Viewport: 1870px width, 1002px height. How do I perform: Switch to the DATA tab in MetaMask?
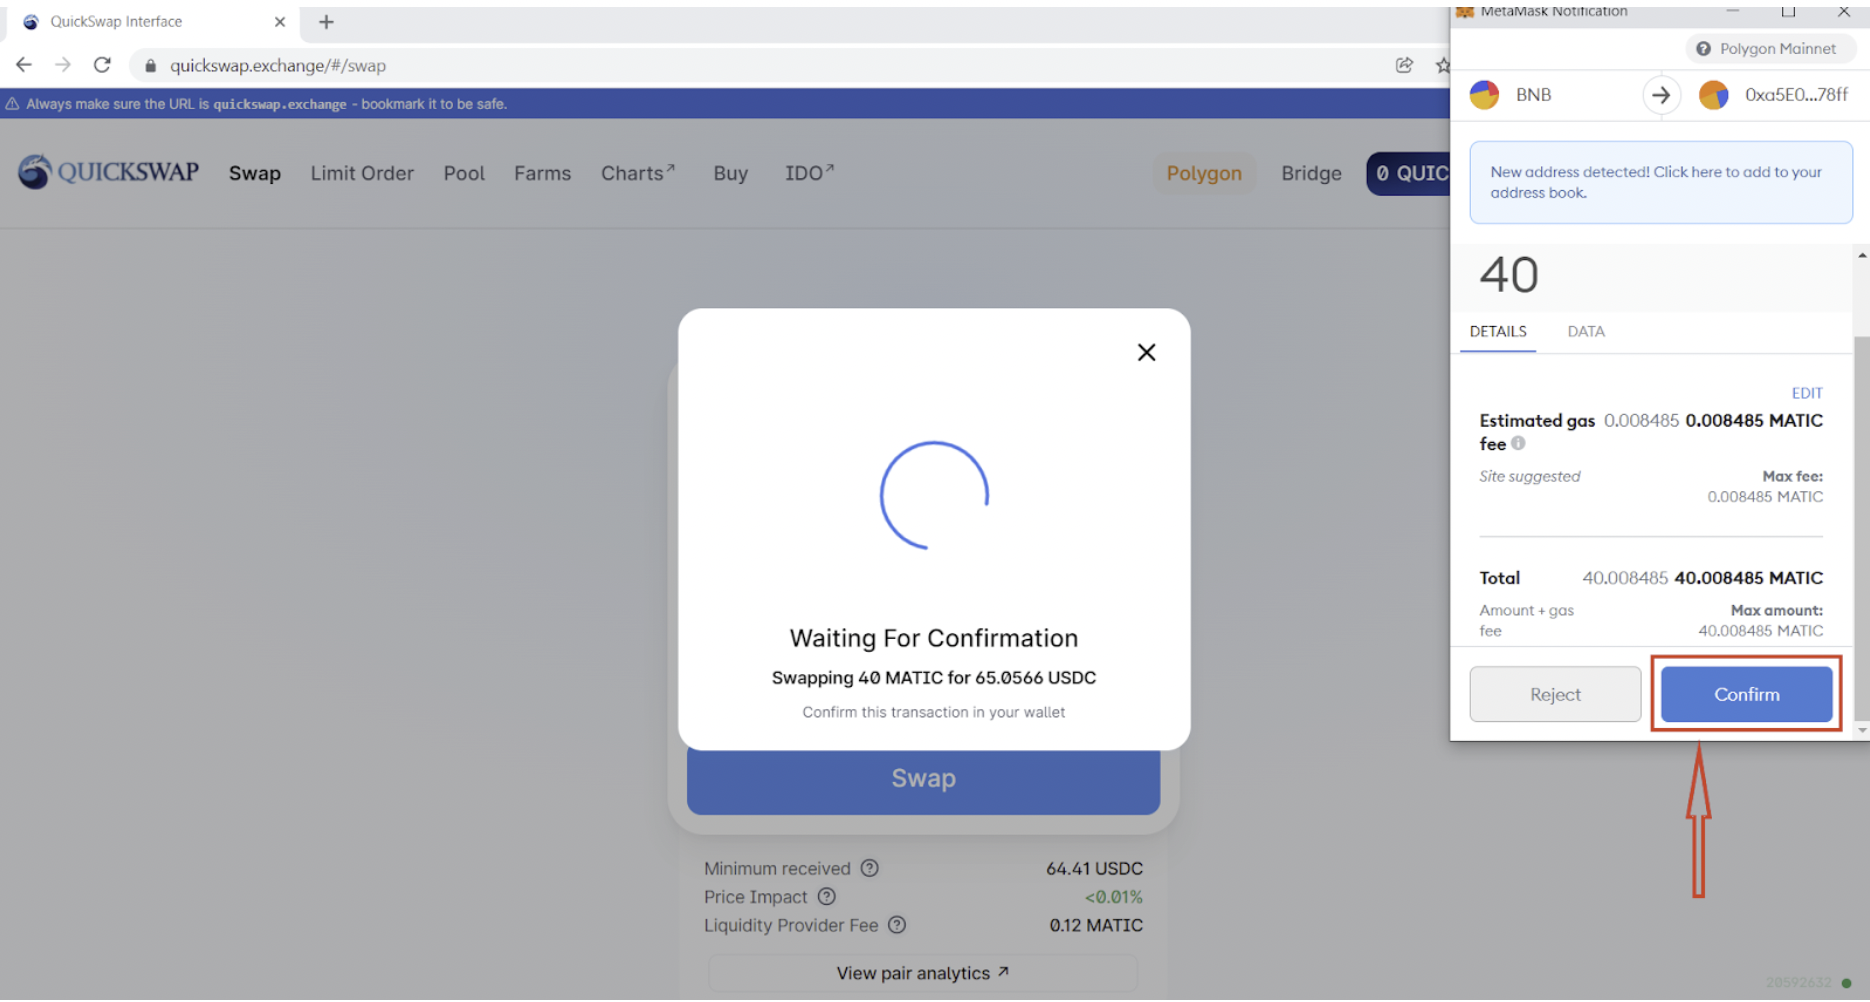(x=1586, y=331)
